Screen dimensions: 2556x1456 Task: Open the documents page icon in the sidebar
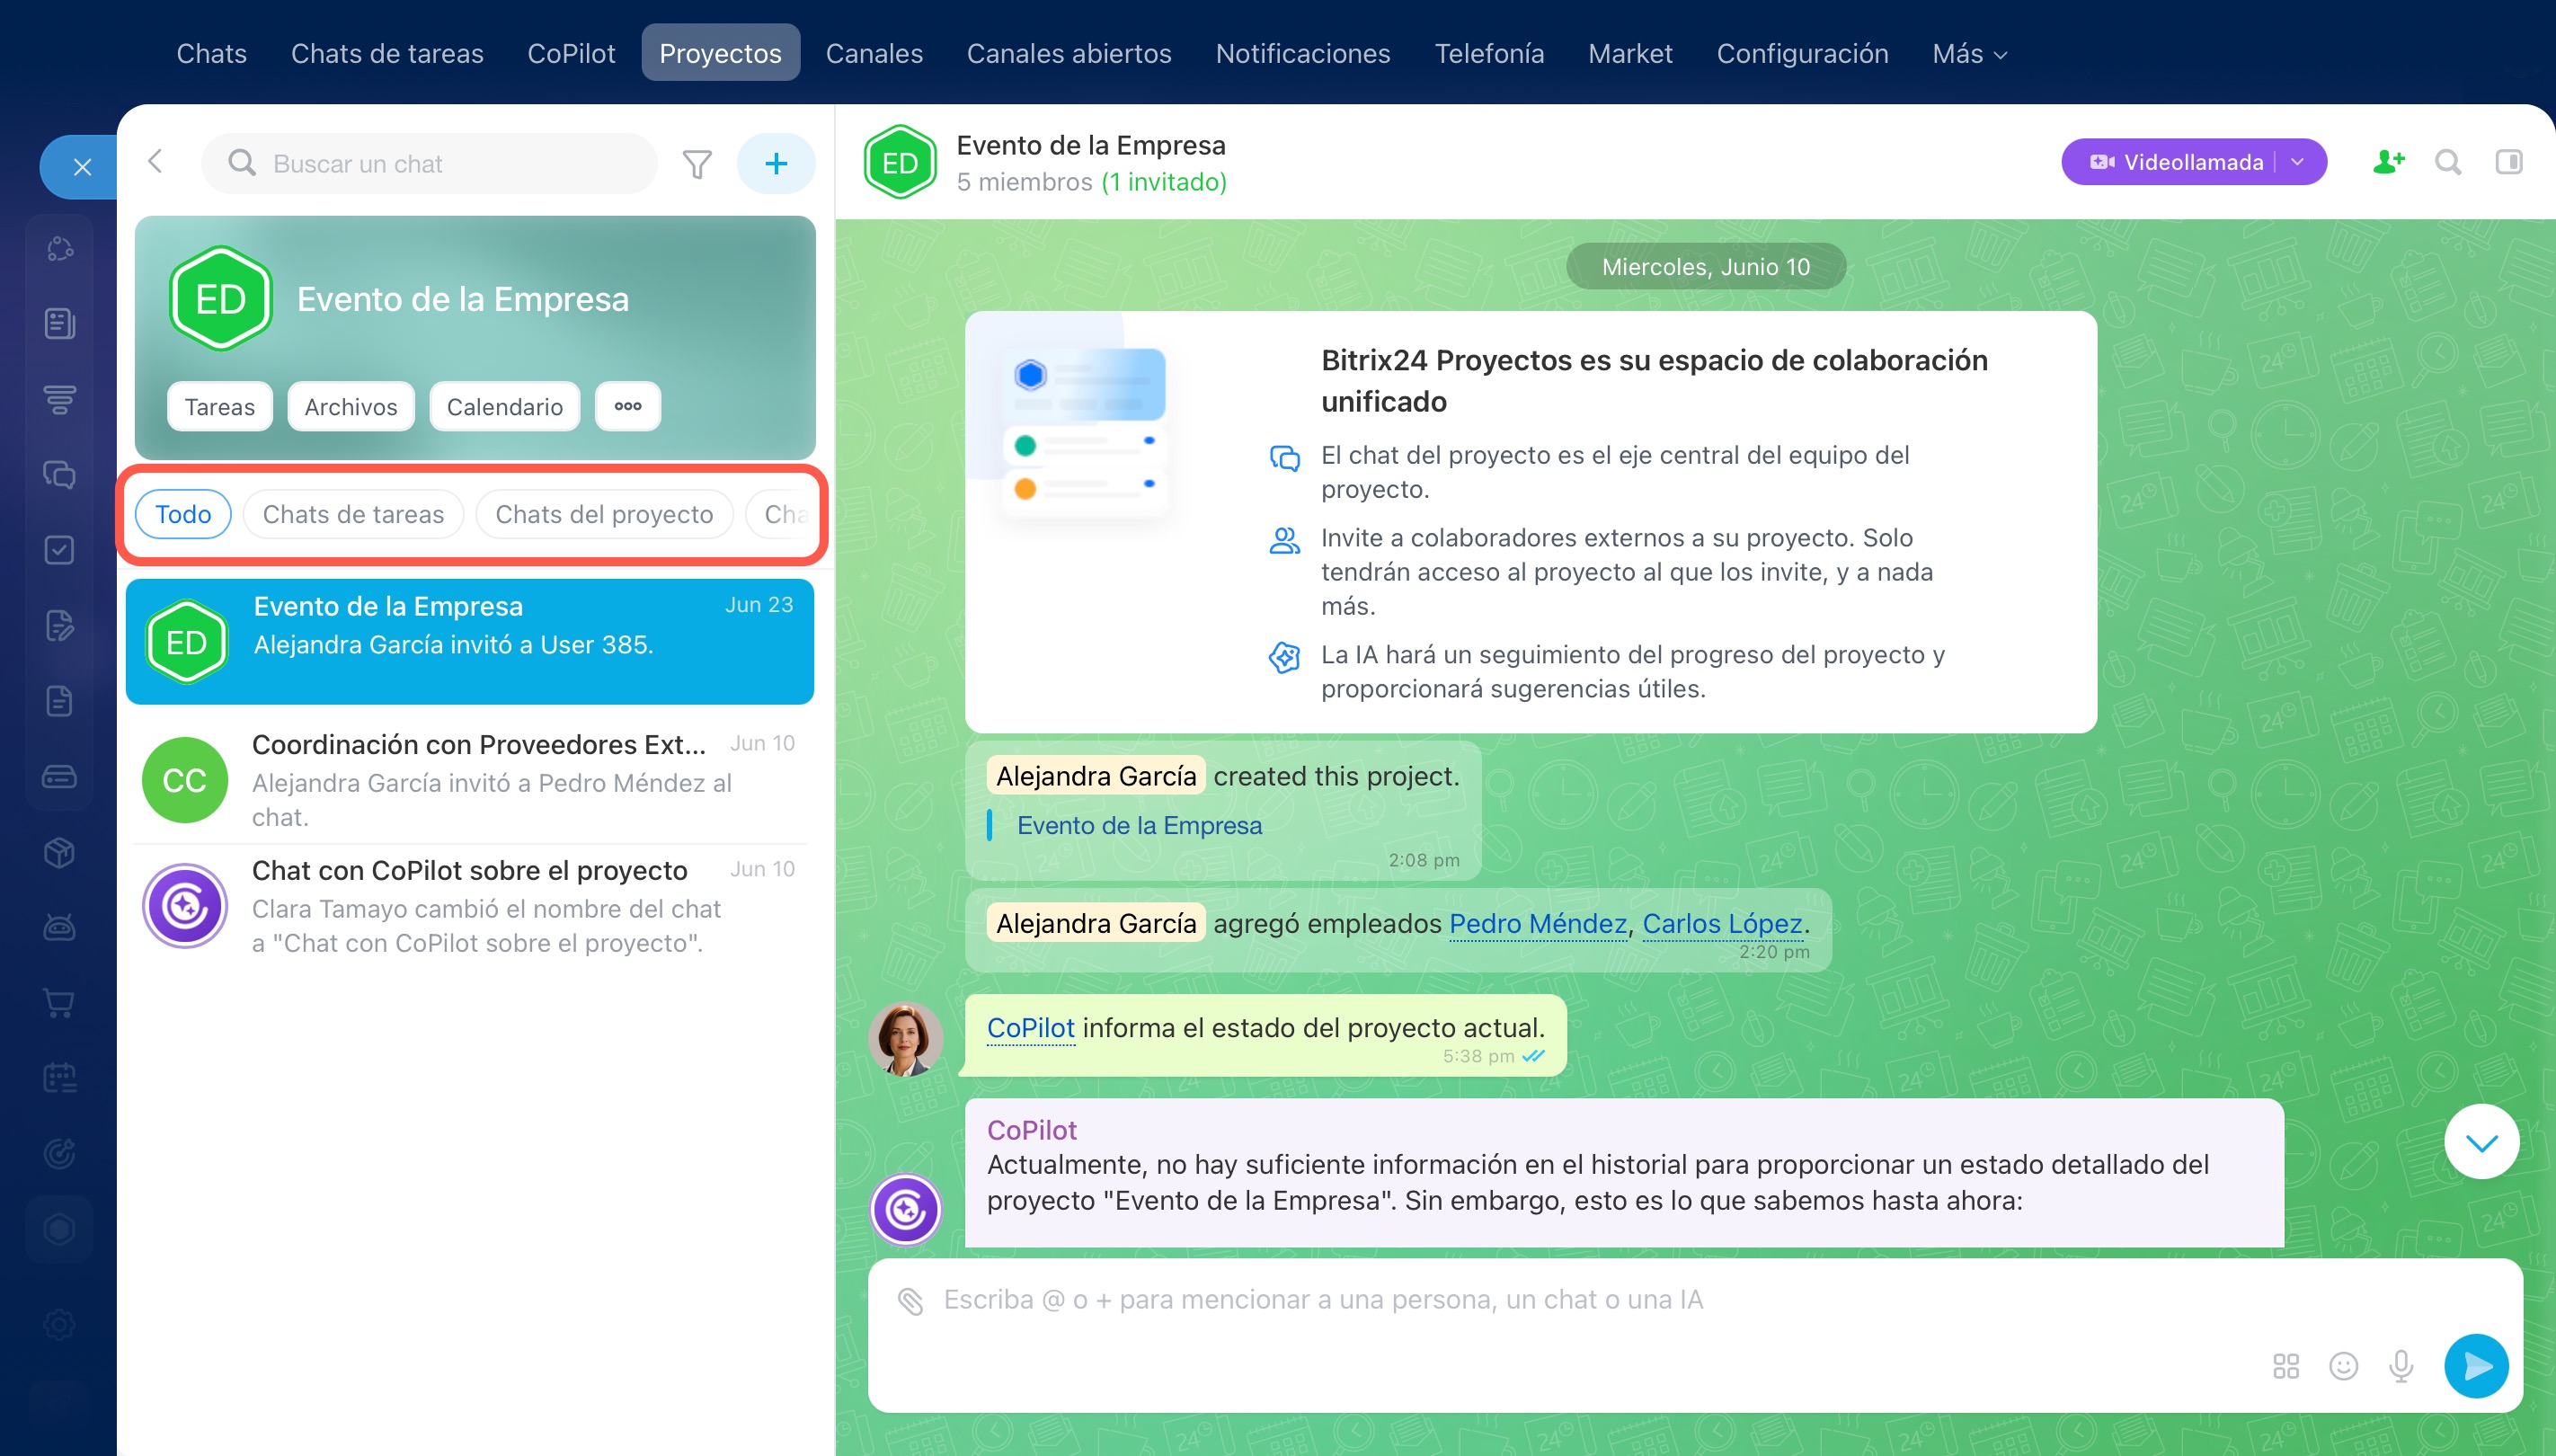point(60,701)
